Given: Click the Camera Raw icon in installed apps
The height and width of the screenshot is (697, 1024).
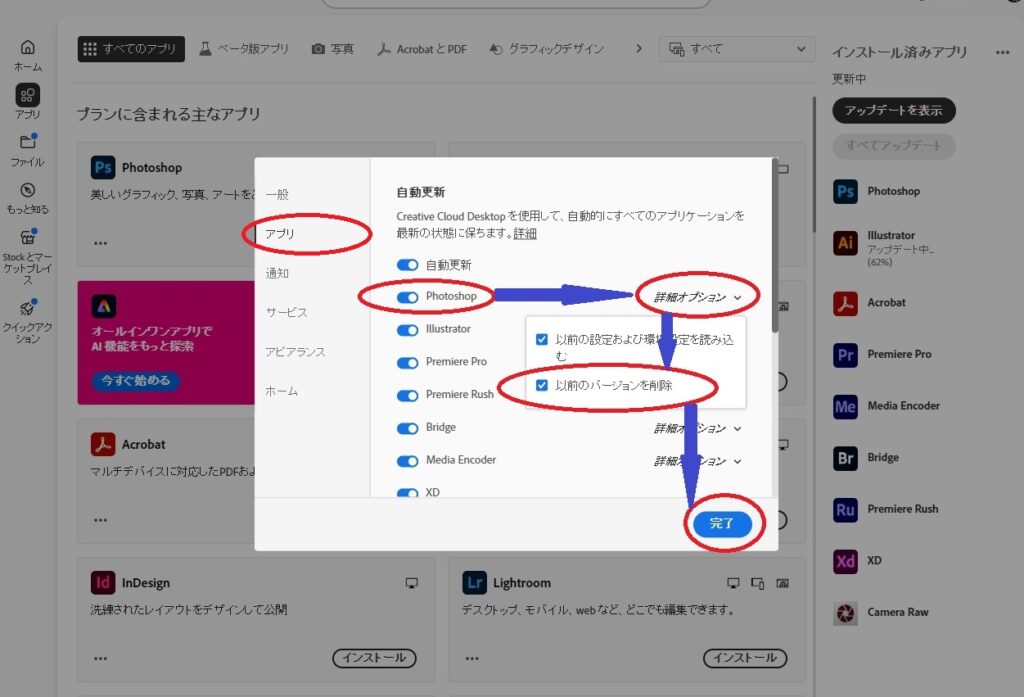Looking at the screenshot, I should click(845, 613).
